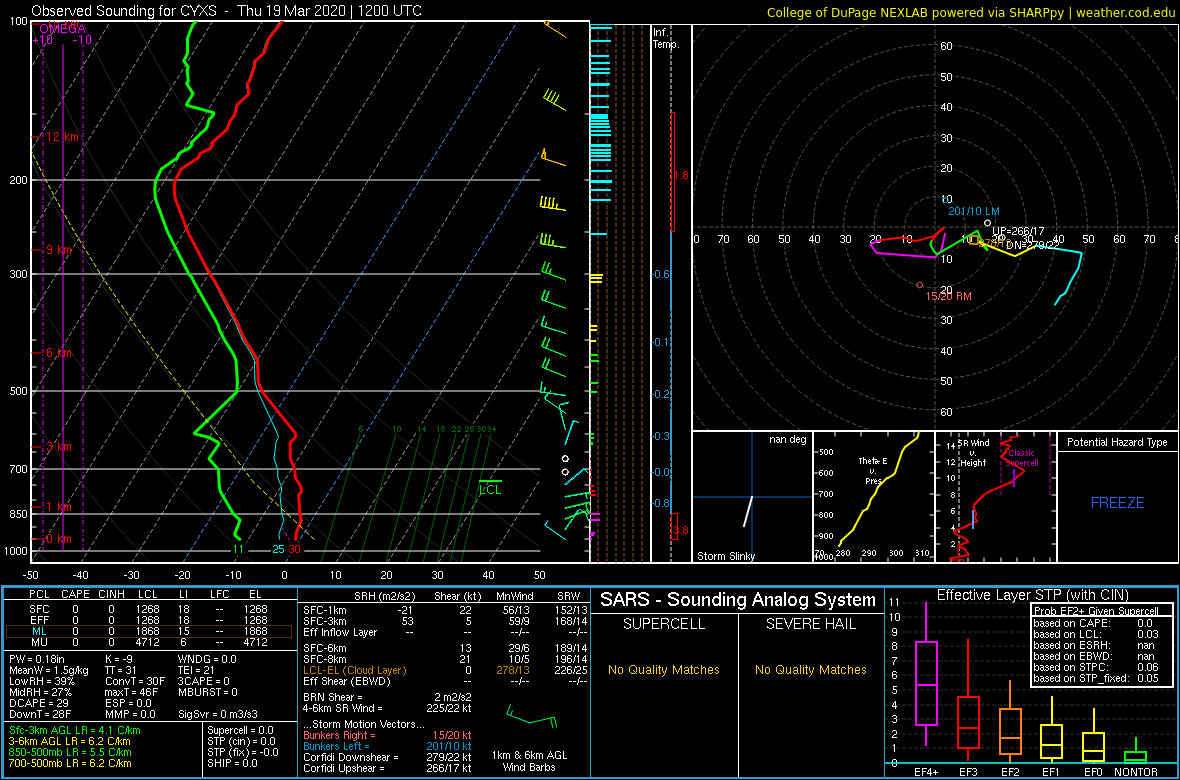Click the 'Theta-E v. Pres' plot label

pos(874,470)
